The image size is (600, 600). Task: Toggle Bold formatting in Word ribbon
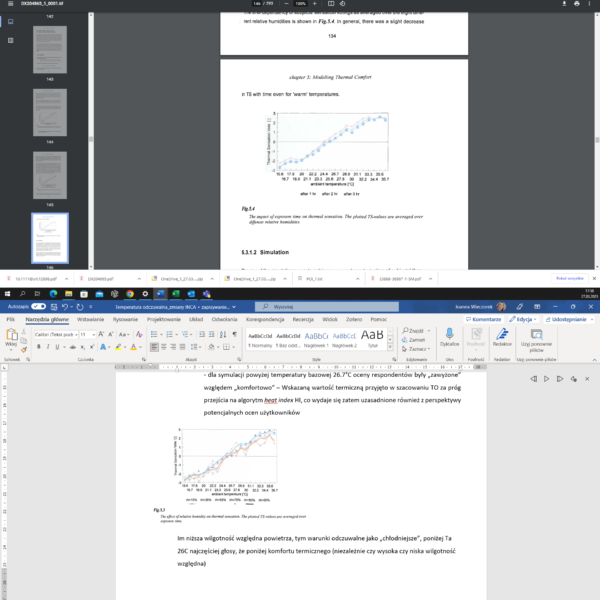(39, 347)
